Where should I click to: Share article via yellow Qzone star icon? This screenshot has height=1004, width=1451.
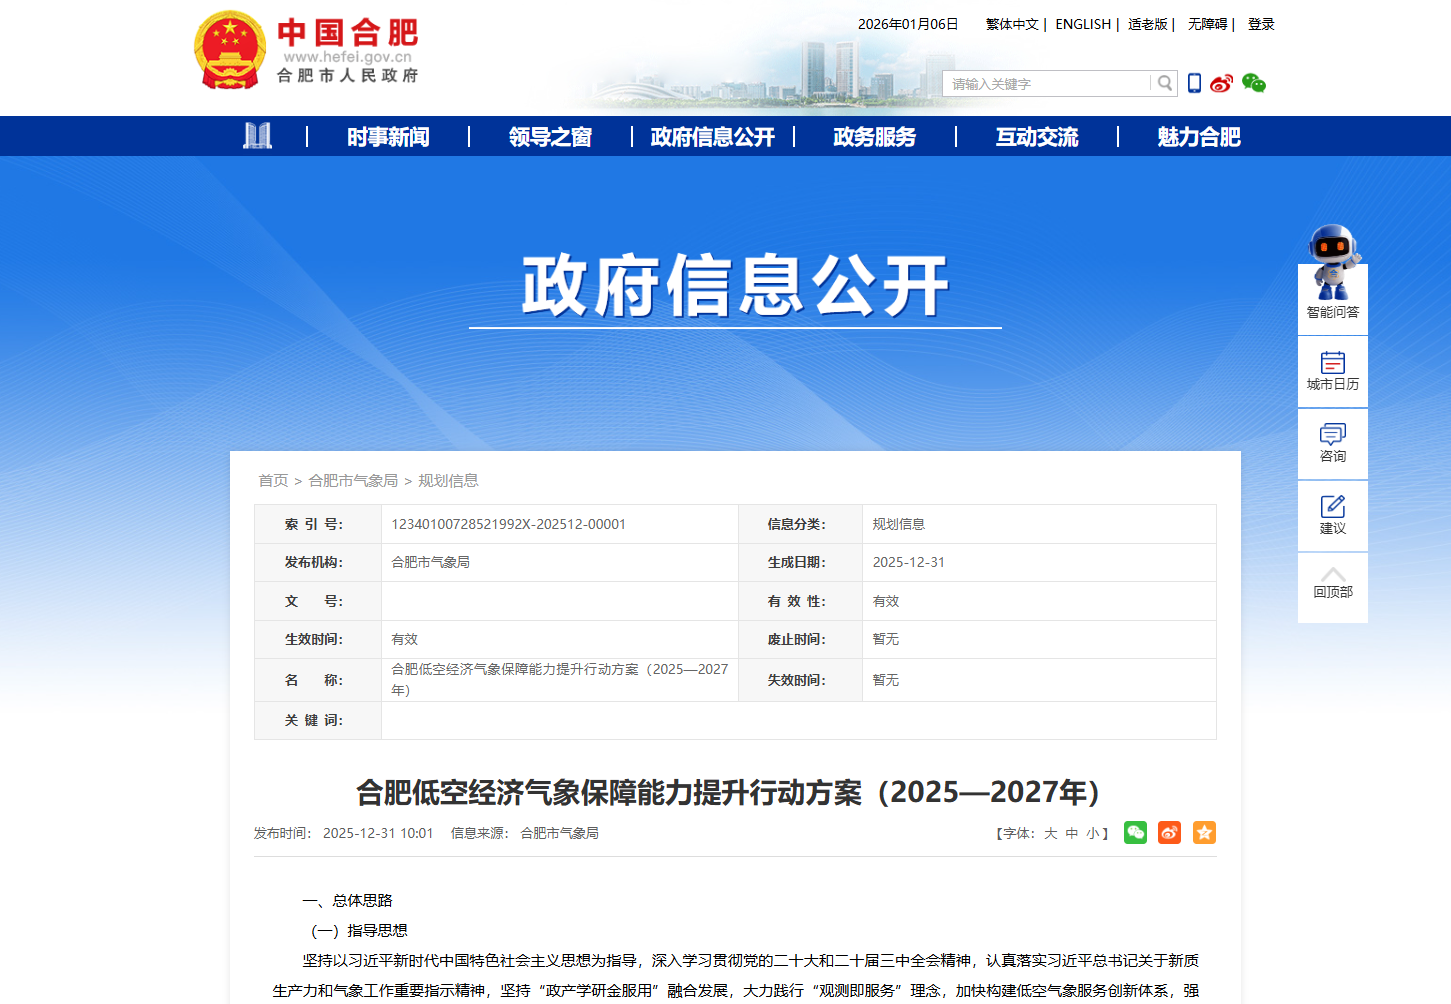point(1204,832)
